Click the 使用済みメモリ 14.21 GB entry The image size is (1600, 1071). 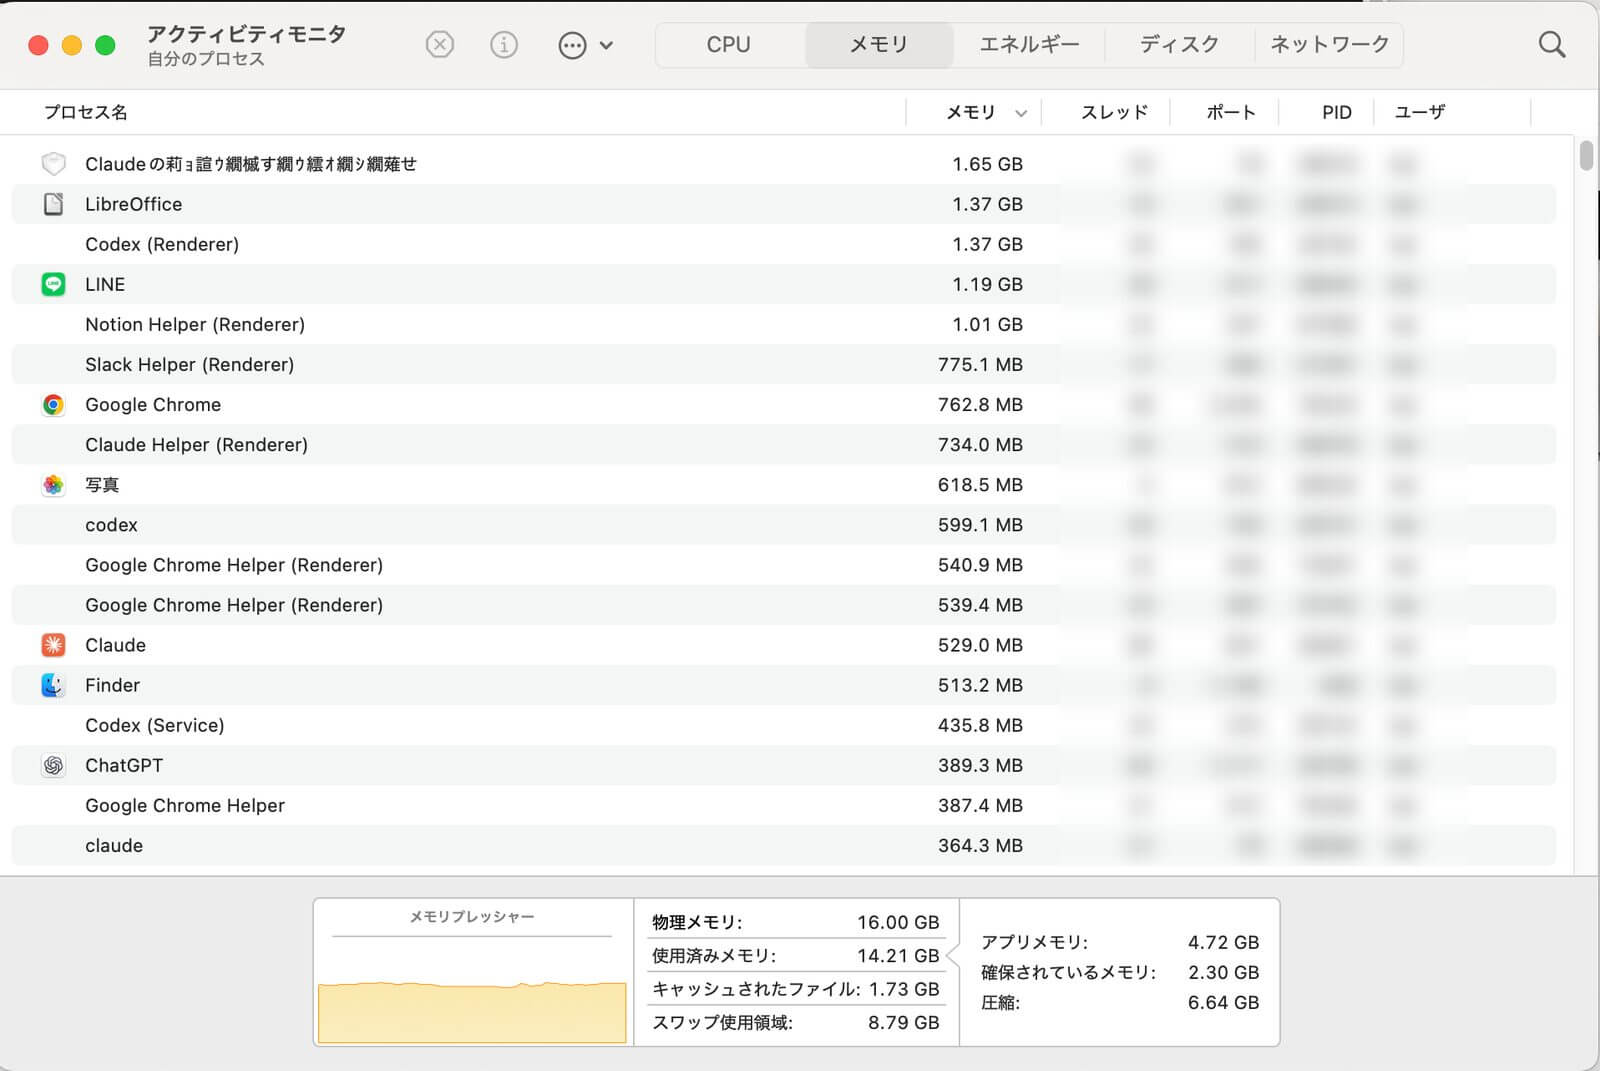point(796,955)
